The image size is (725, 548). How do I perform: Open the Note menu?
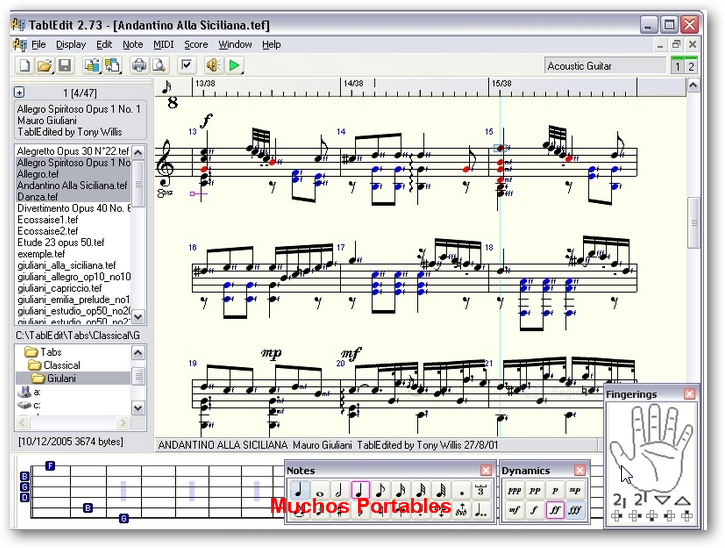(x=133, y=44)
